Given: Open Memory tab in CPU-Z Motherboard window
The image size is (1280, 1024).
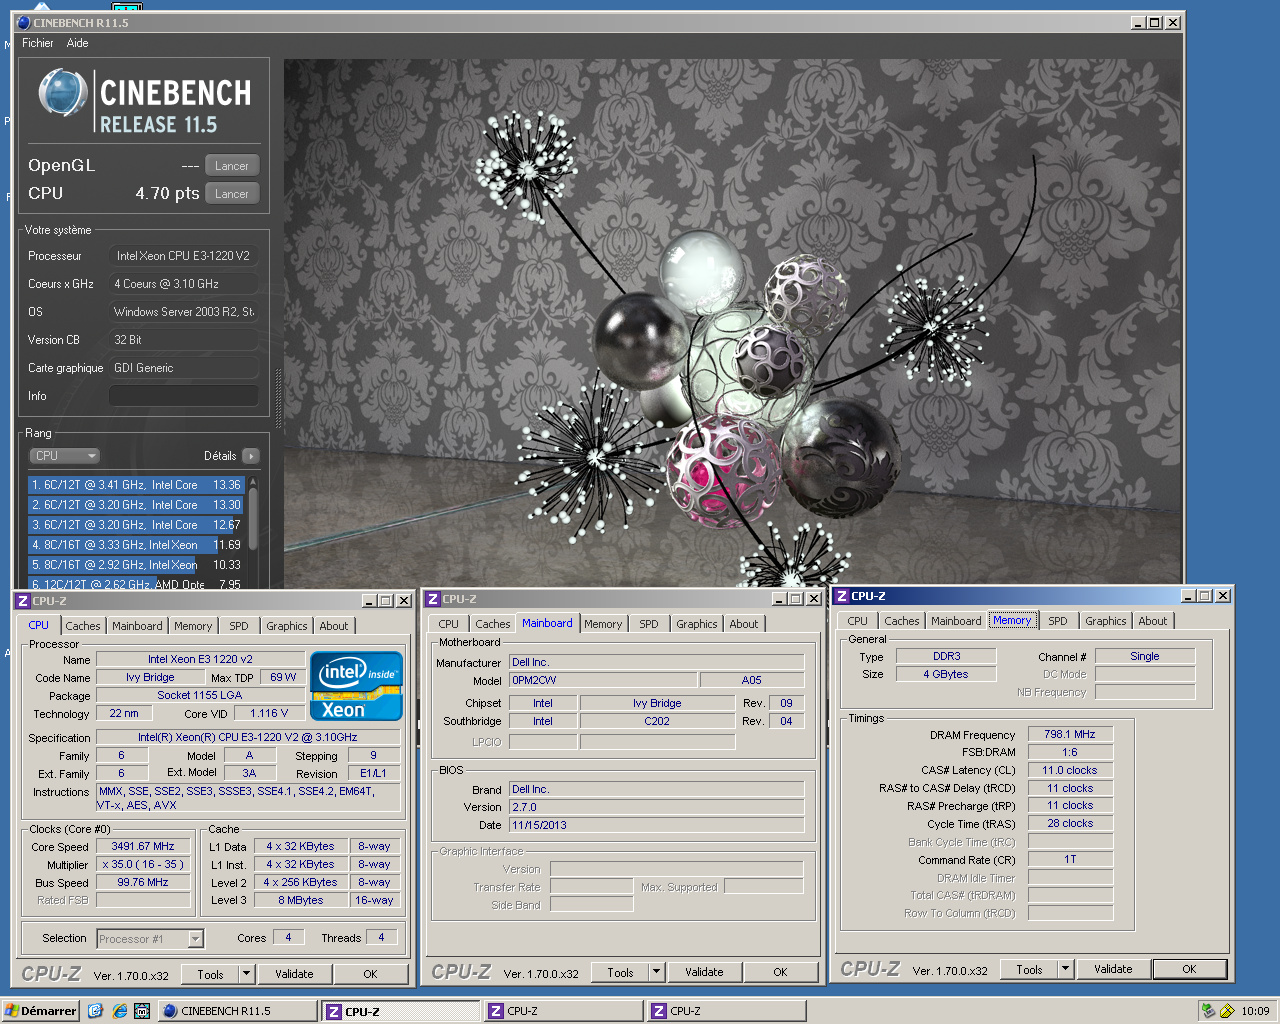Looking at the screenshot, I should coord(603,624).
